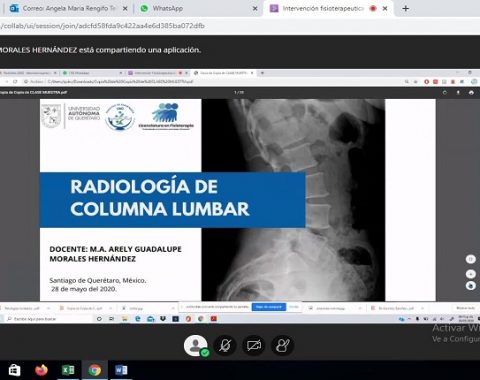Zoom out with the PDF minus button
The image size is (480, 380).
(471, 286)
